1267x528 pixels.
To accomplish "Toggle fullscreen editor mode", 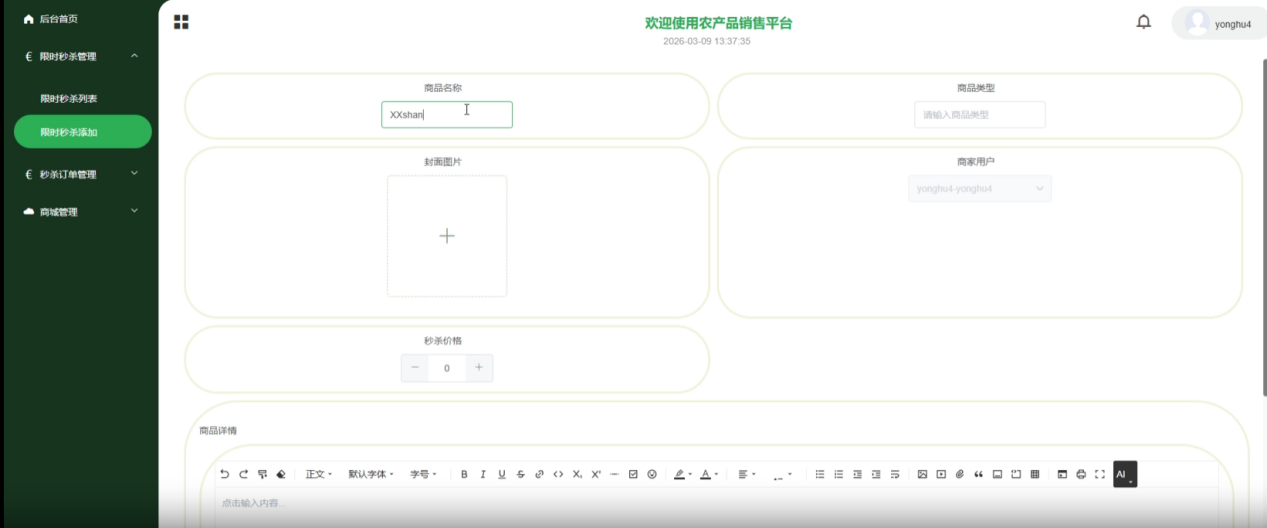I will (1100, 474).
